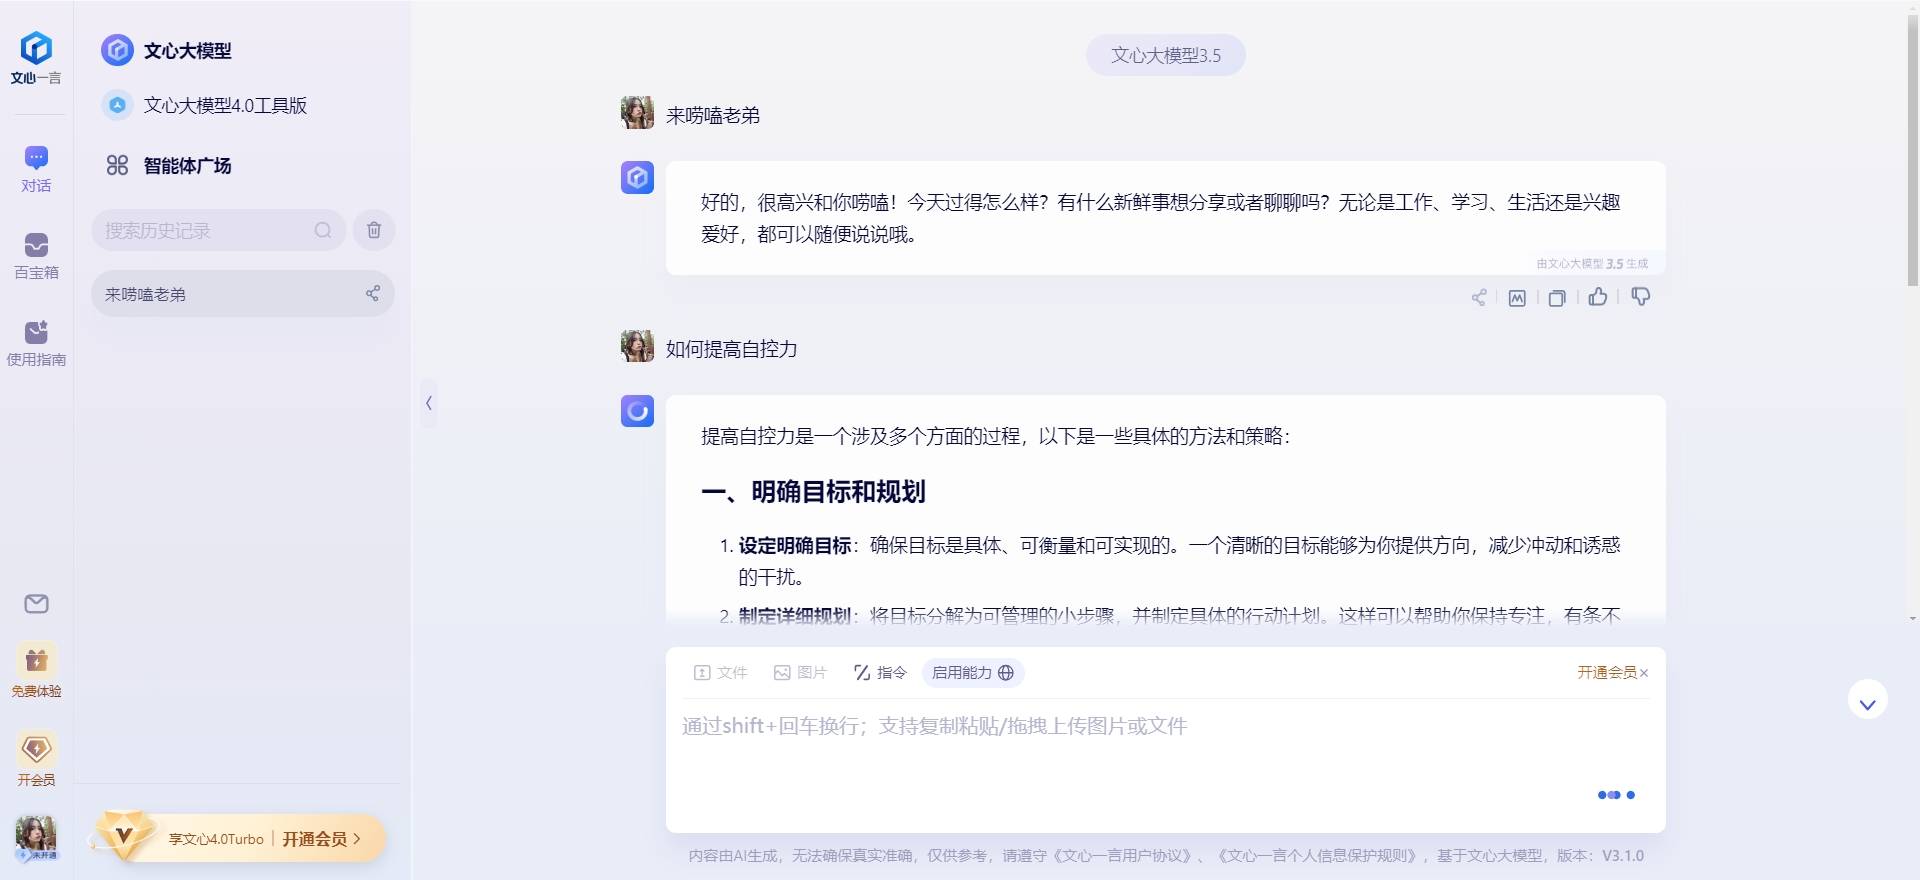Open the 文心一言用户协议 link
The image size is (1920, 880).
1122,856
